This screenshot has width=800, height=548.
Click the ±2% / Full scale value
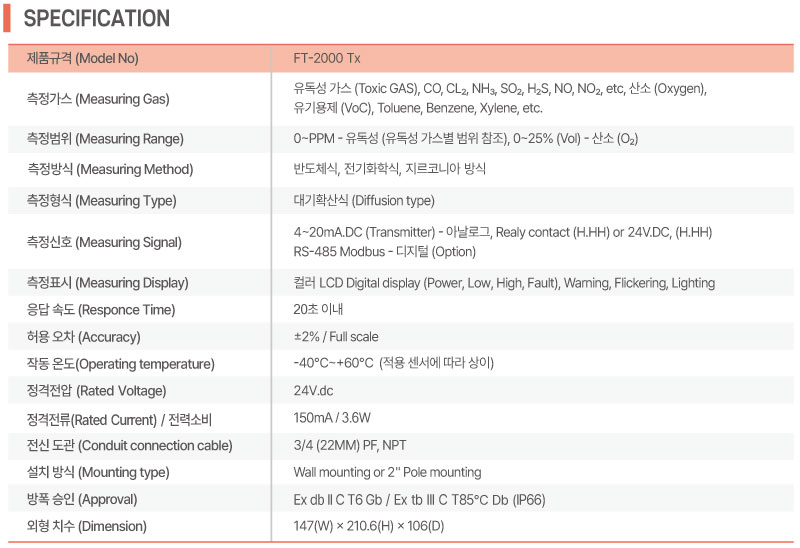tap(336, 337)
